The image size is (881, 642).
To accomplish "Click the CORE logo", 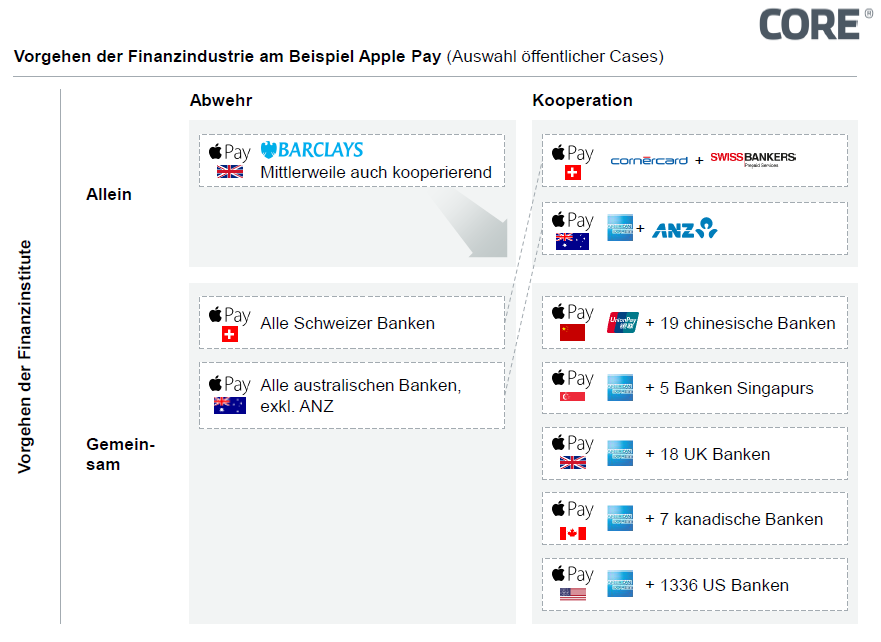I will pos(808,23).
